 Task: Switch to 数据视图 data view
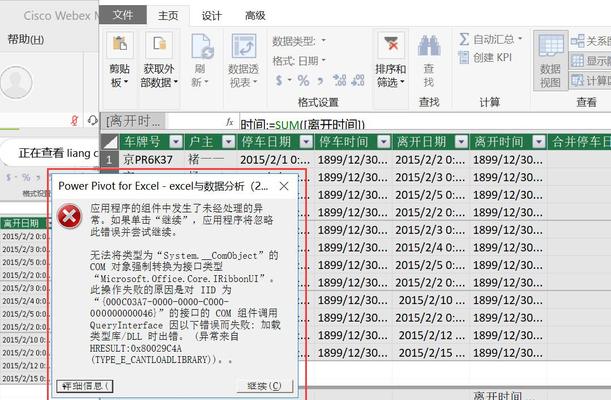tap(550, 60)
